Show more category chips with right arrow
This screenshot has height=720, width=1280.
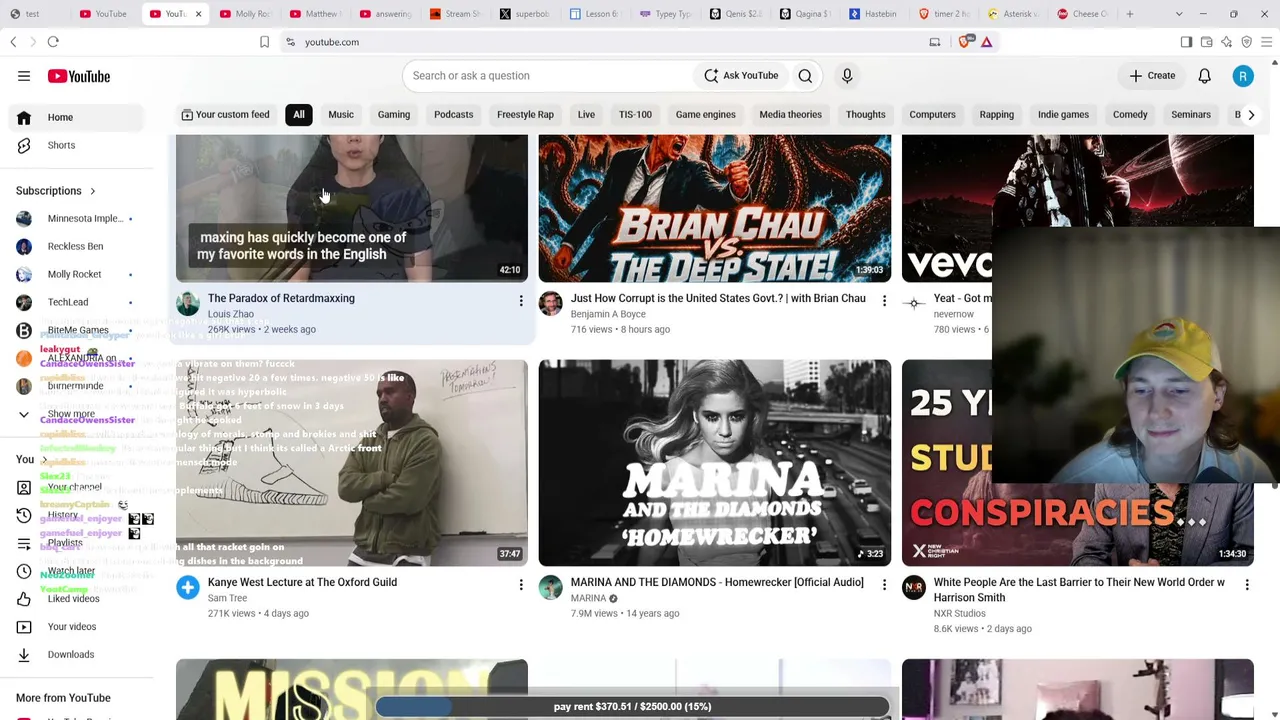1251,115
